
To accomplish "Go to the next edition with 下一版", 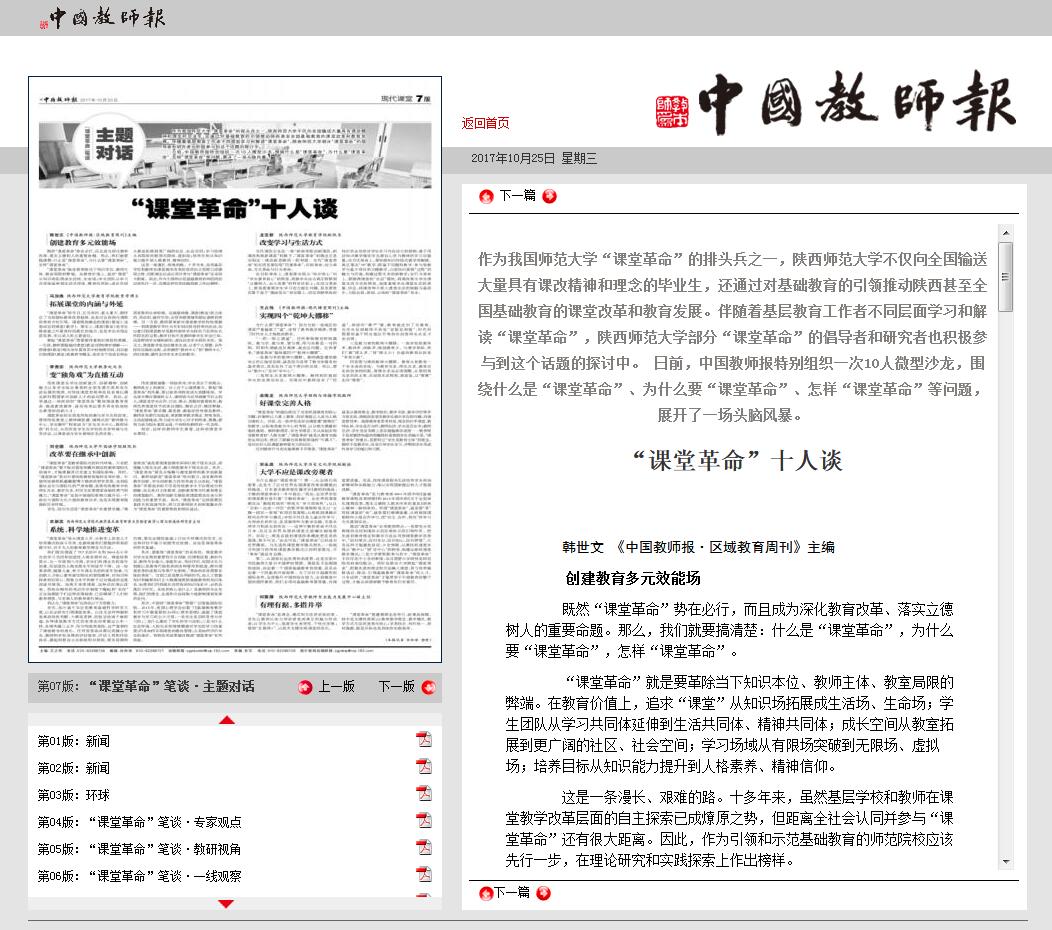I will [x=397, y=686].
